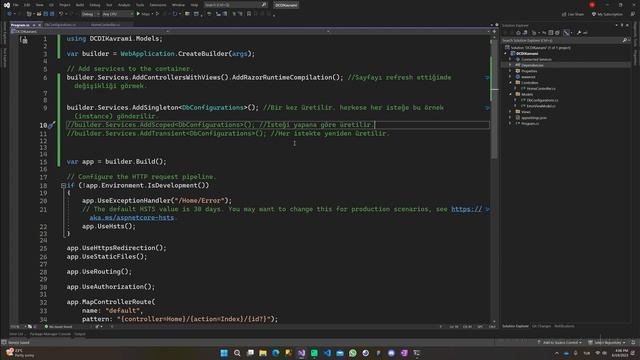
Task: Select Connected Services in Solution Explorer
Action: click(x=536, y=60)
